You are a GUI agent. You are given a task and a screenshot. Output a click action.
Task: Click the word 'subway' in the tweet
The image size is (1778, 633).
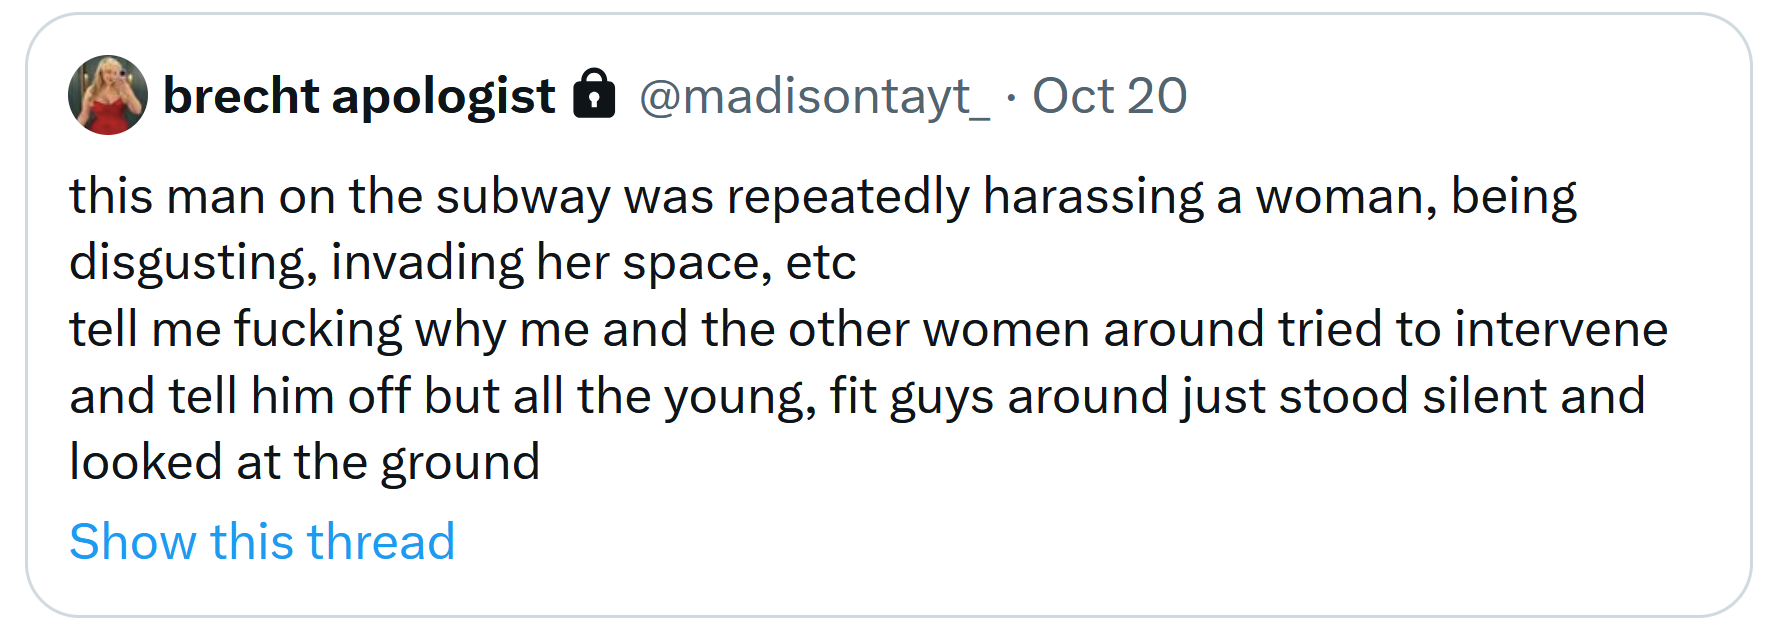click(523, 197)
